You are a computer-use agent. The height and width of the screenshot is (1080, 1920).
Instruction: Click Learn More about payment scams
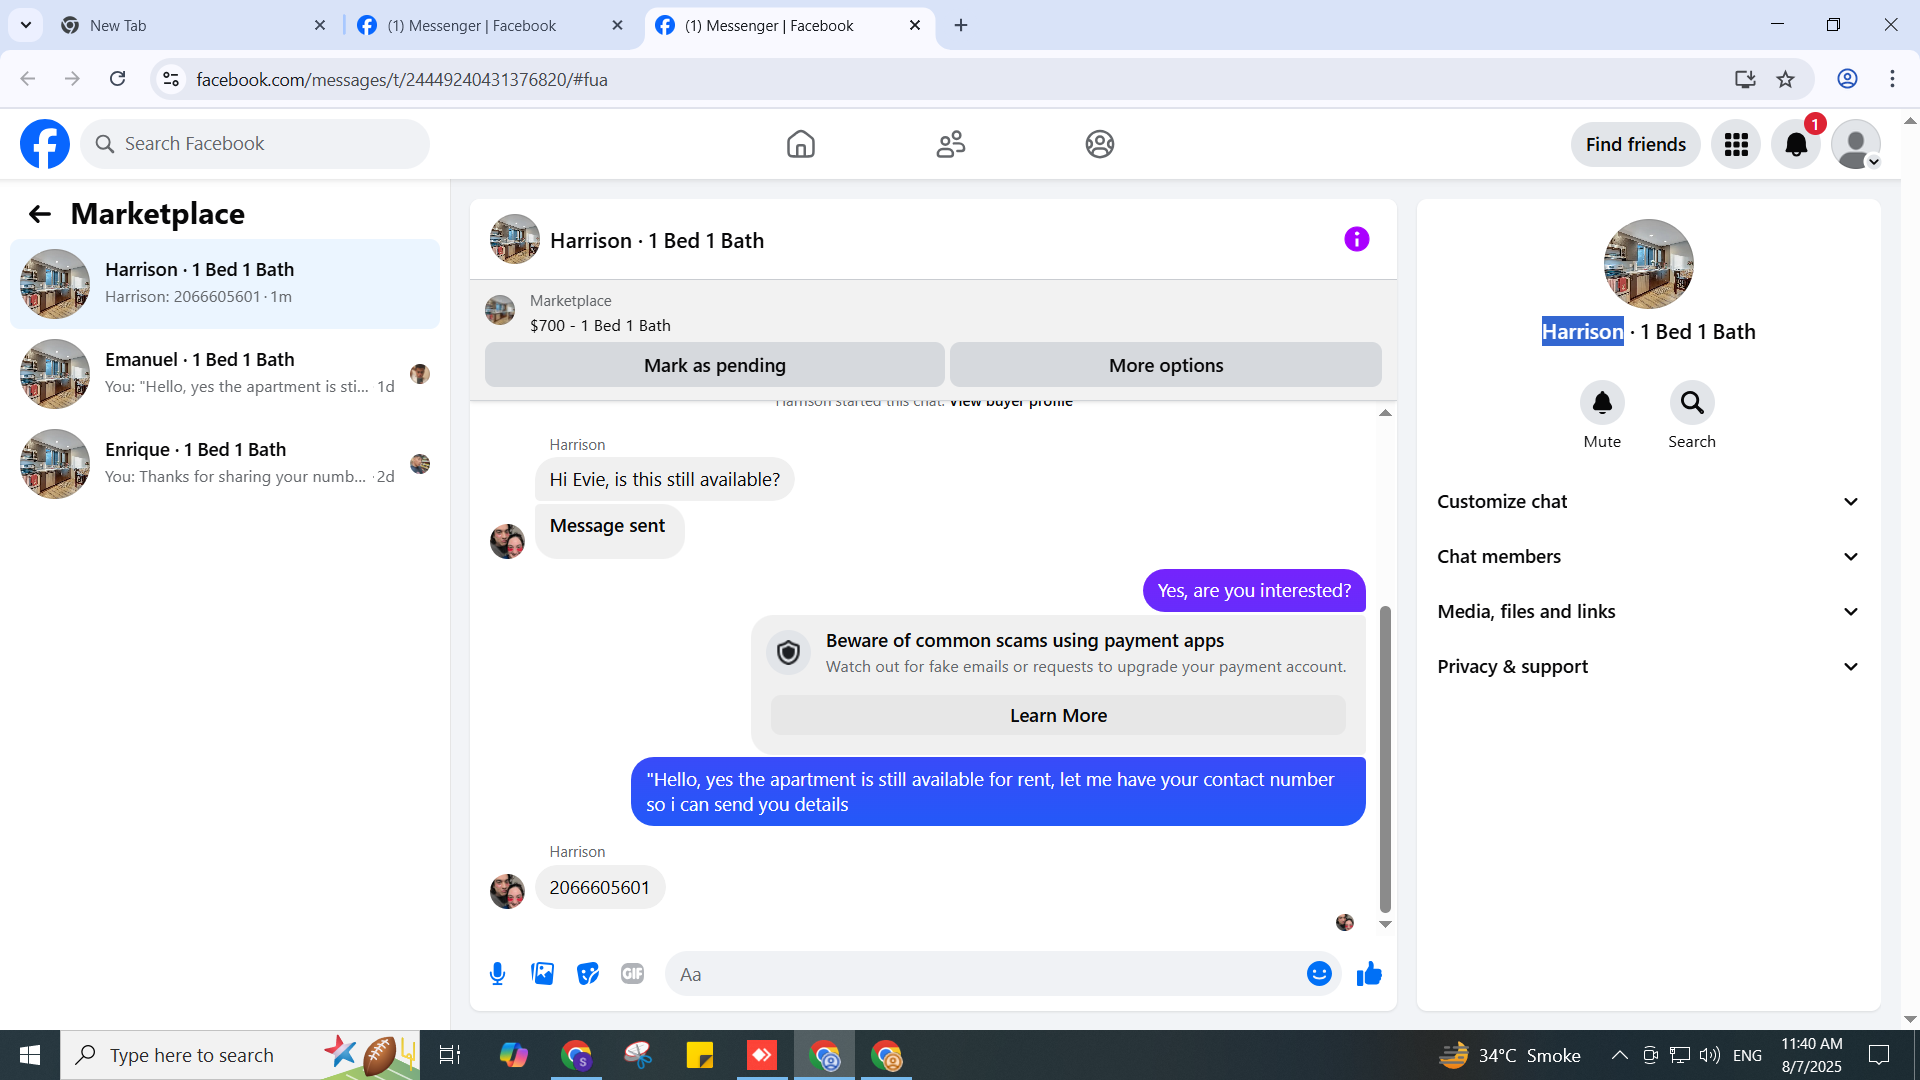pyautogui.click(x=1058, y=716)
